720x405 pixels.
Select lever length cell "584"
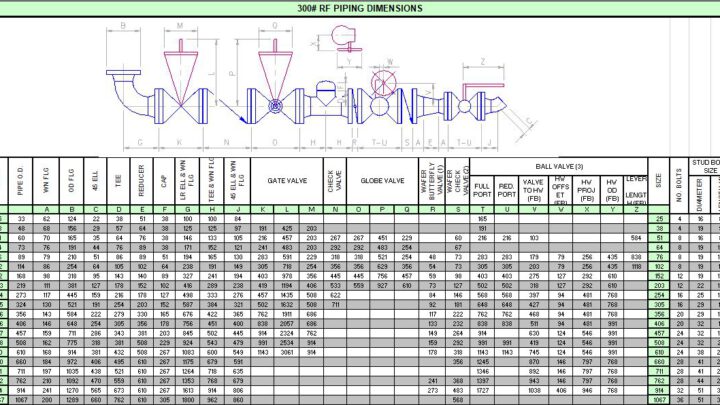click(636, 238)
